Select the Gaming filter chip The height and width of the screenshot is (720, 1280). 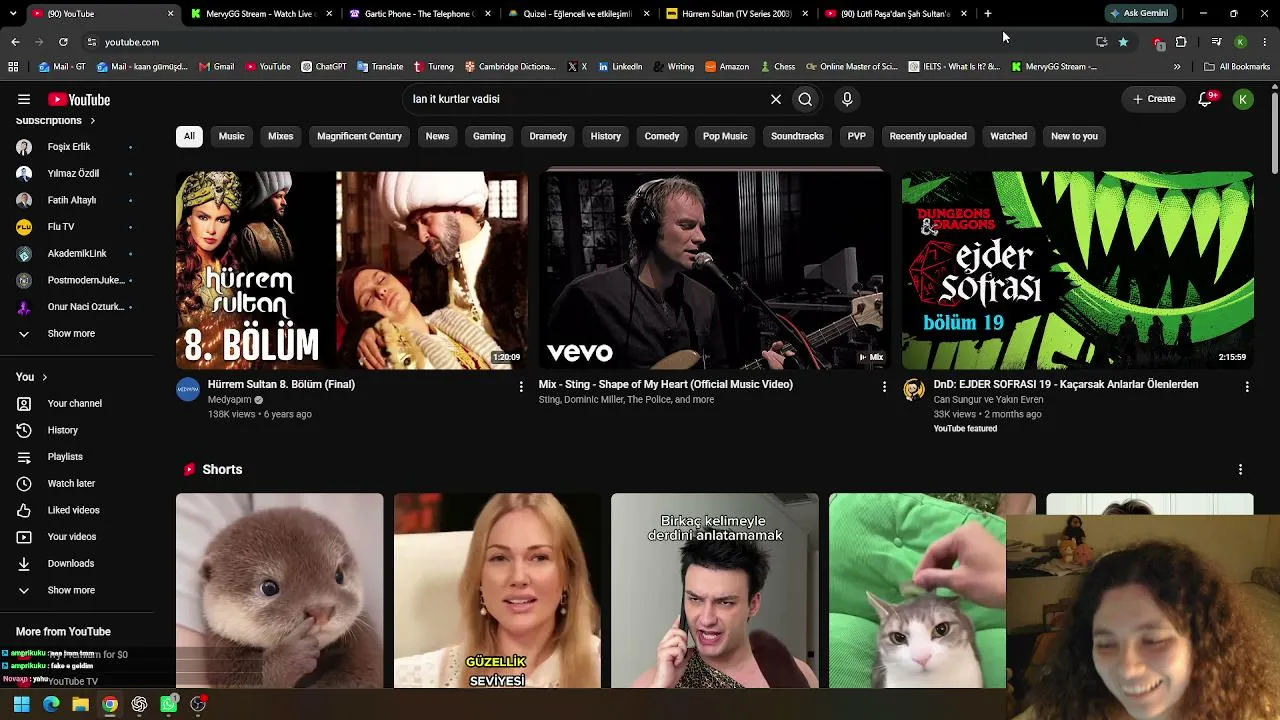[x=489, y=136]
